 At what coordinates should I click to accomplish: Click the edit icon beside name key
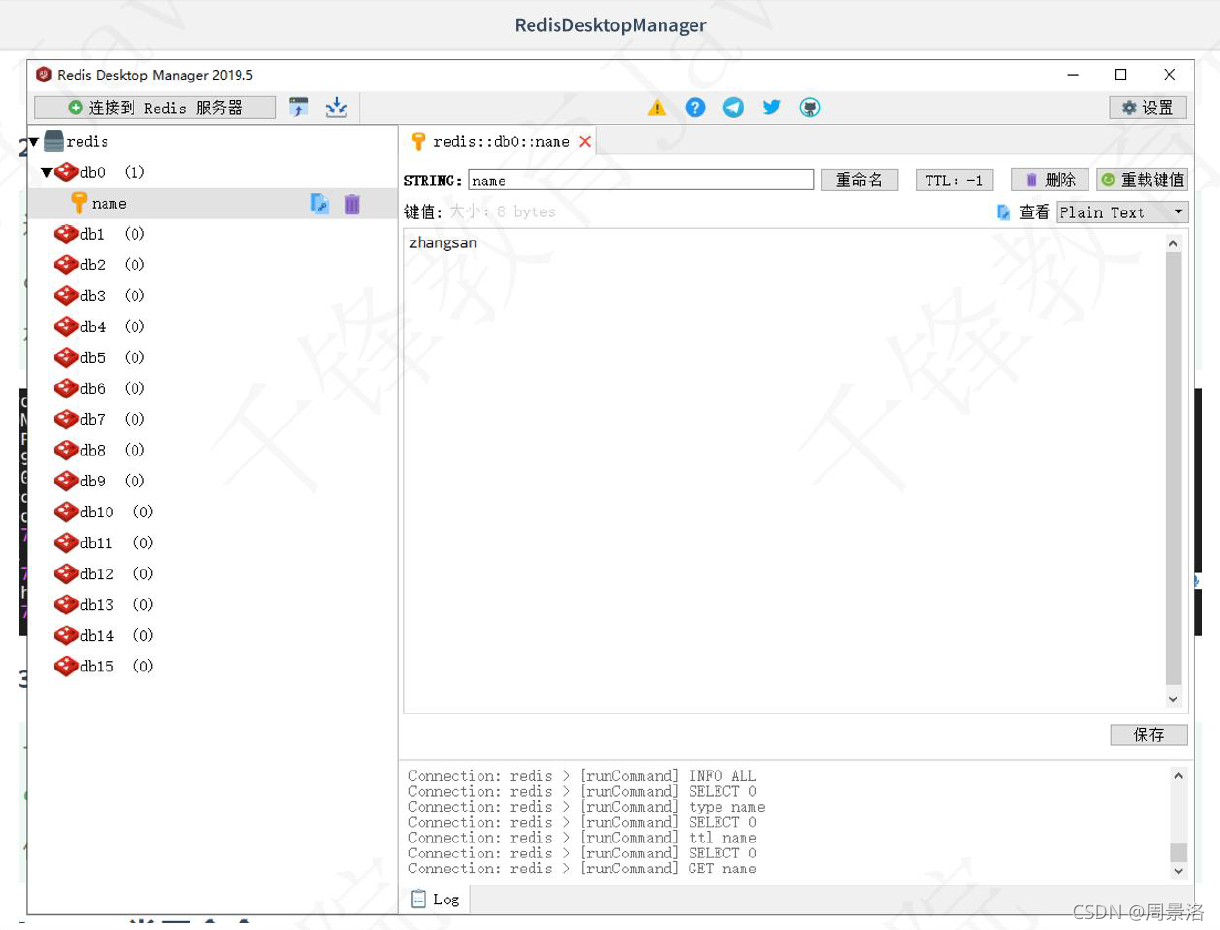pyautogui.click(x=320, y=204)
